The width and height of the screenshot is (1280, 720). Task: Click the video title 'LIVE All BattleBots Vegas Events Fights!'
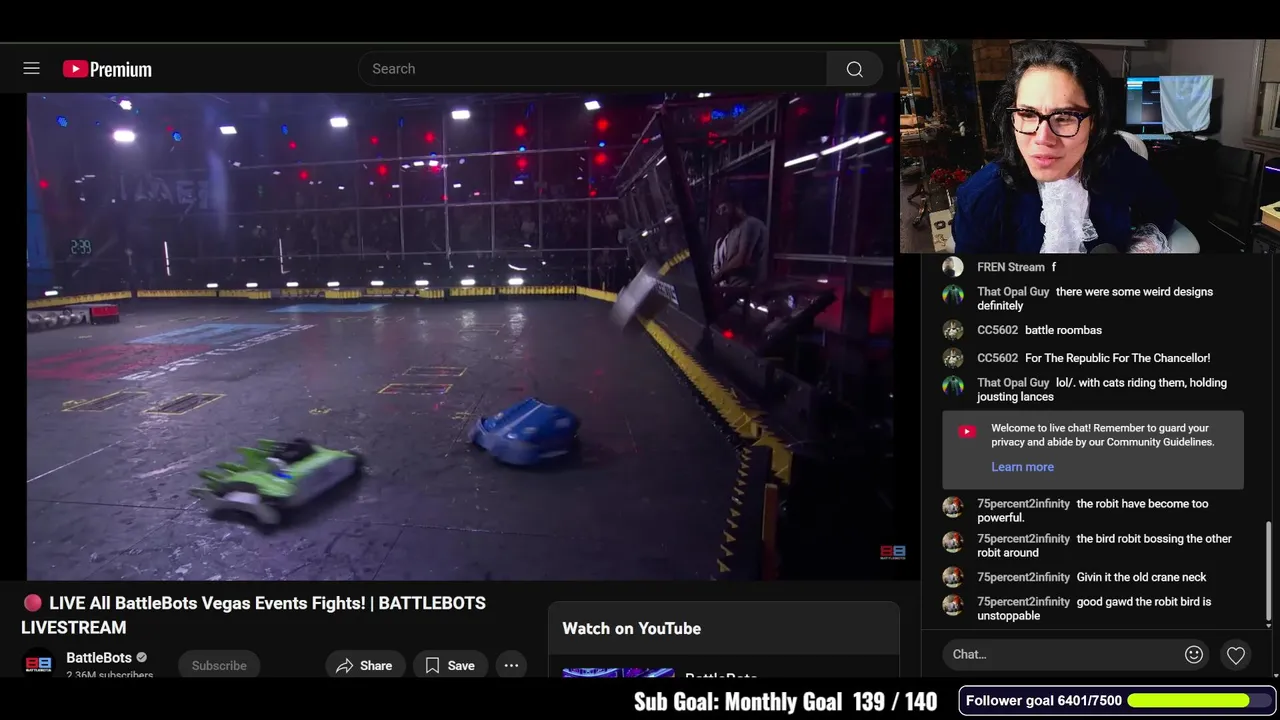click(x=253, y=615)
